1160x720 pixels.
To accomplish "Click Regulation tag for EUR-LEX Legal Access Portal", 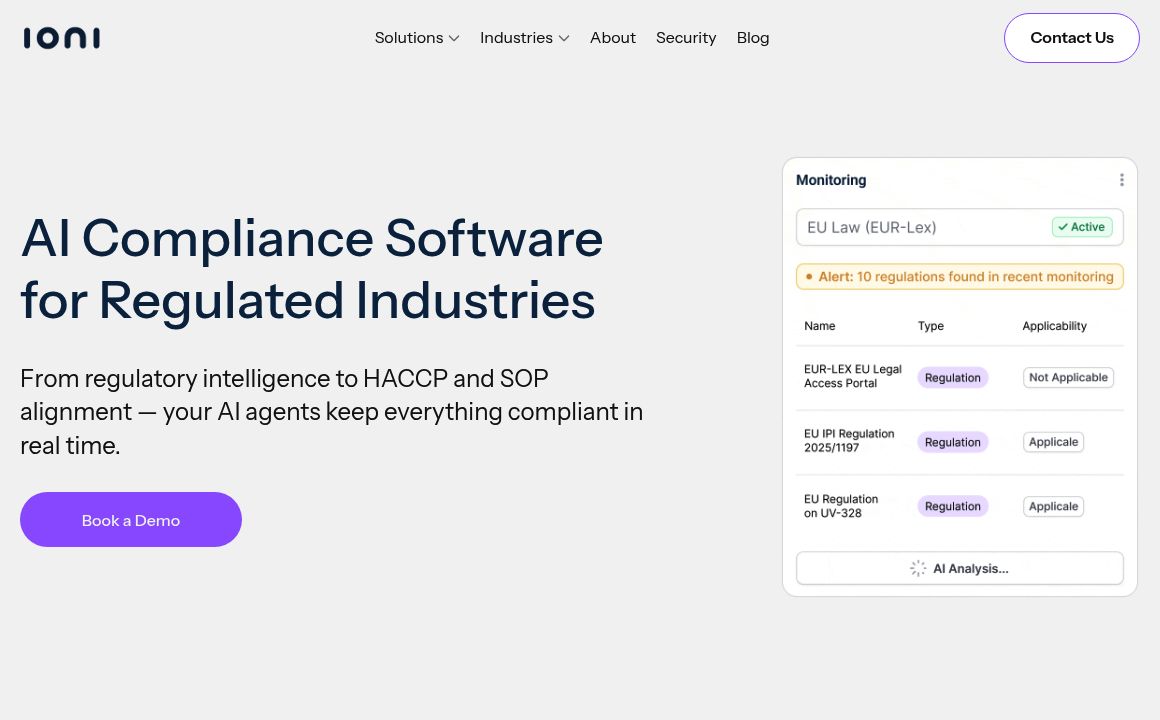I will coord(952,378).
